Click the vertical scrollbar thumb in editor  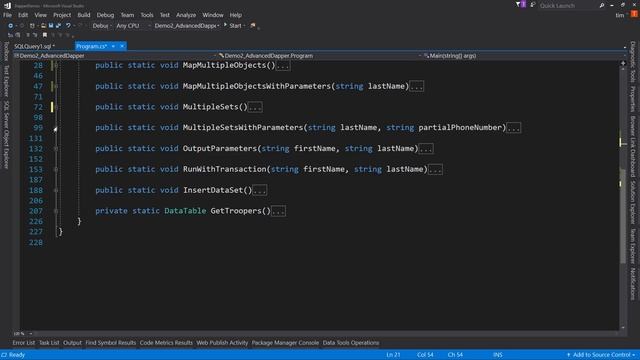coord(623,216)
